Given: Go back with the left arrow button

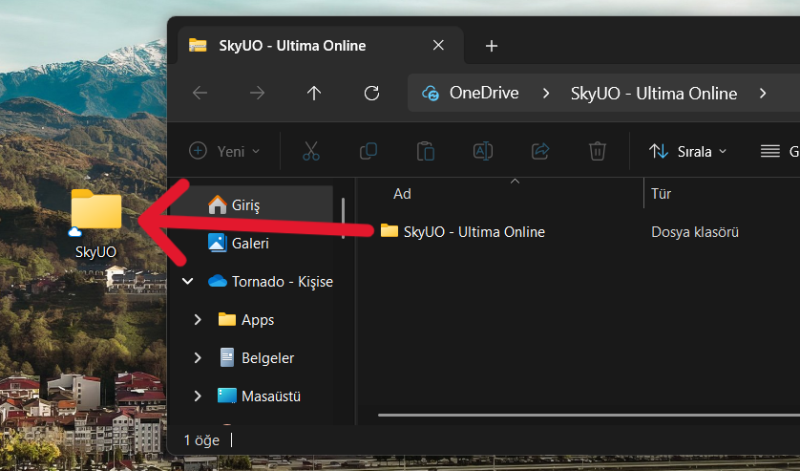Looking at the screenshot, I should pos(200,93).
